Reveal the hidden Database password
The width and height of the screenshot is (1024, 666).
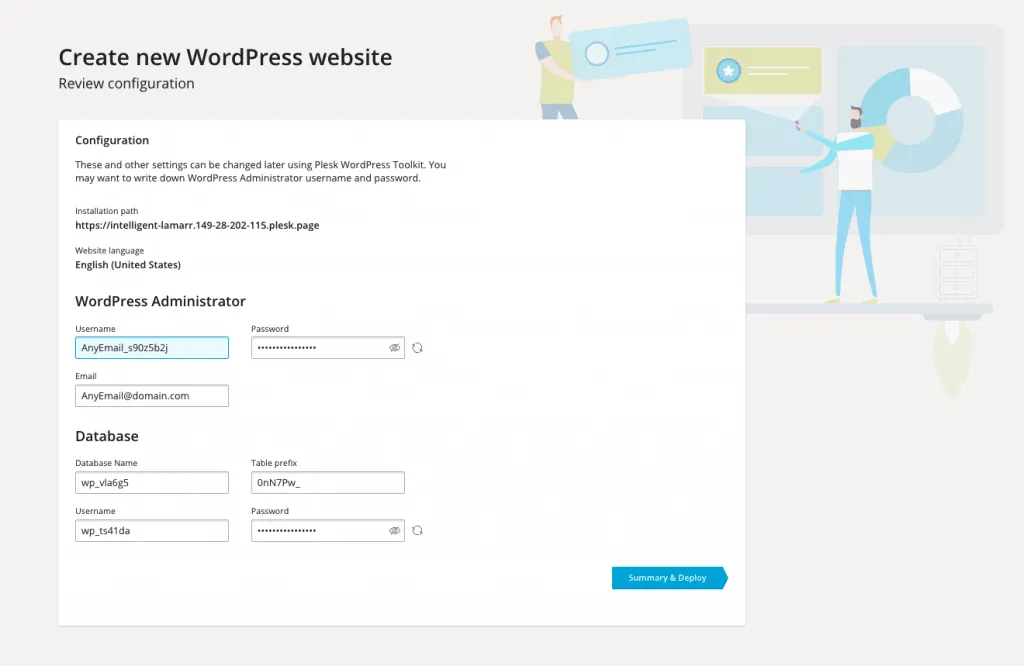click(x=394, y=530)
